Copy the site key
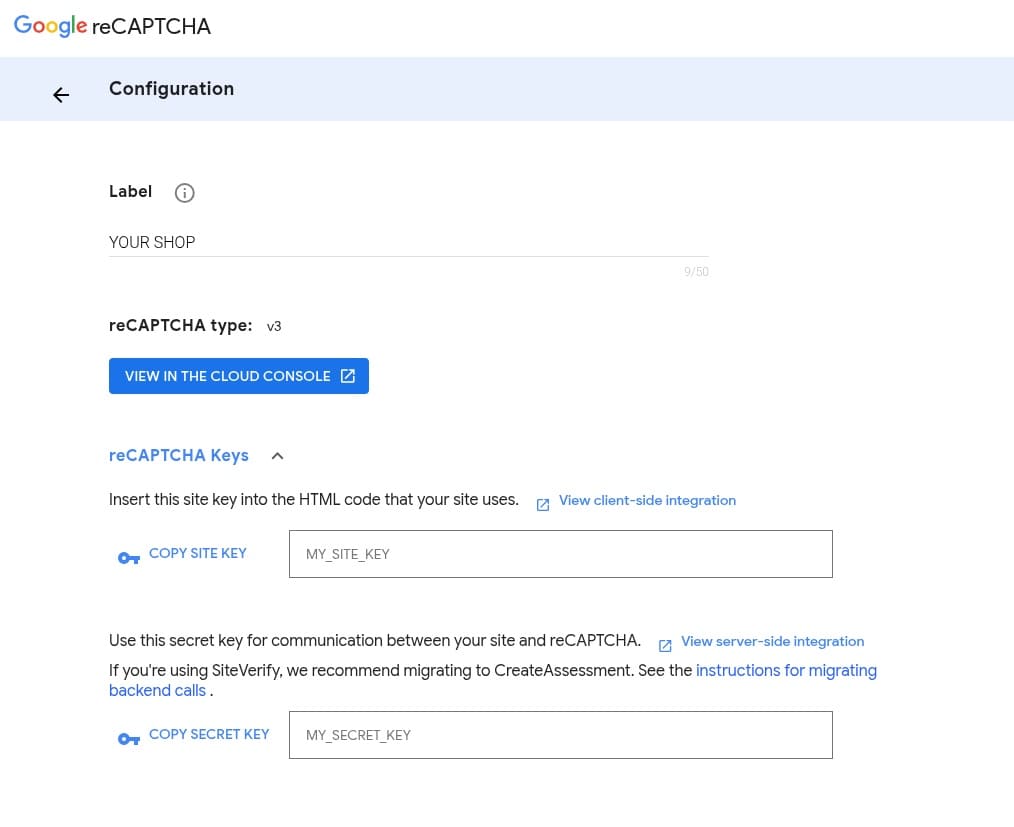Viewport: 1014px width, 827px height. [197, 553]
